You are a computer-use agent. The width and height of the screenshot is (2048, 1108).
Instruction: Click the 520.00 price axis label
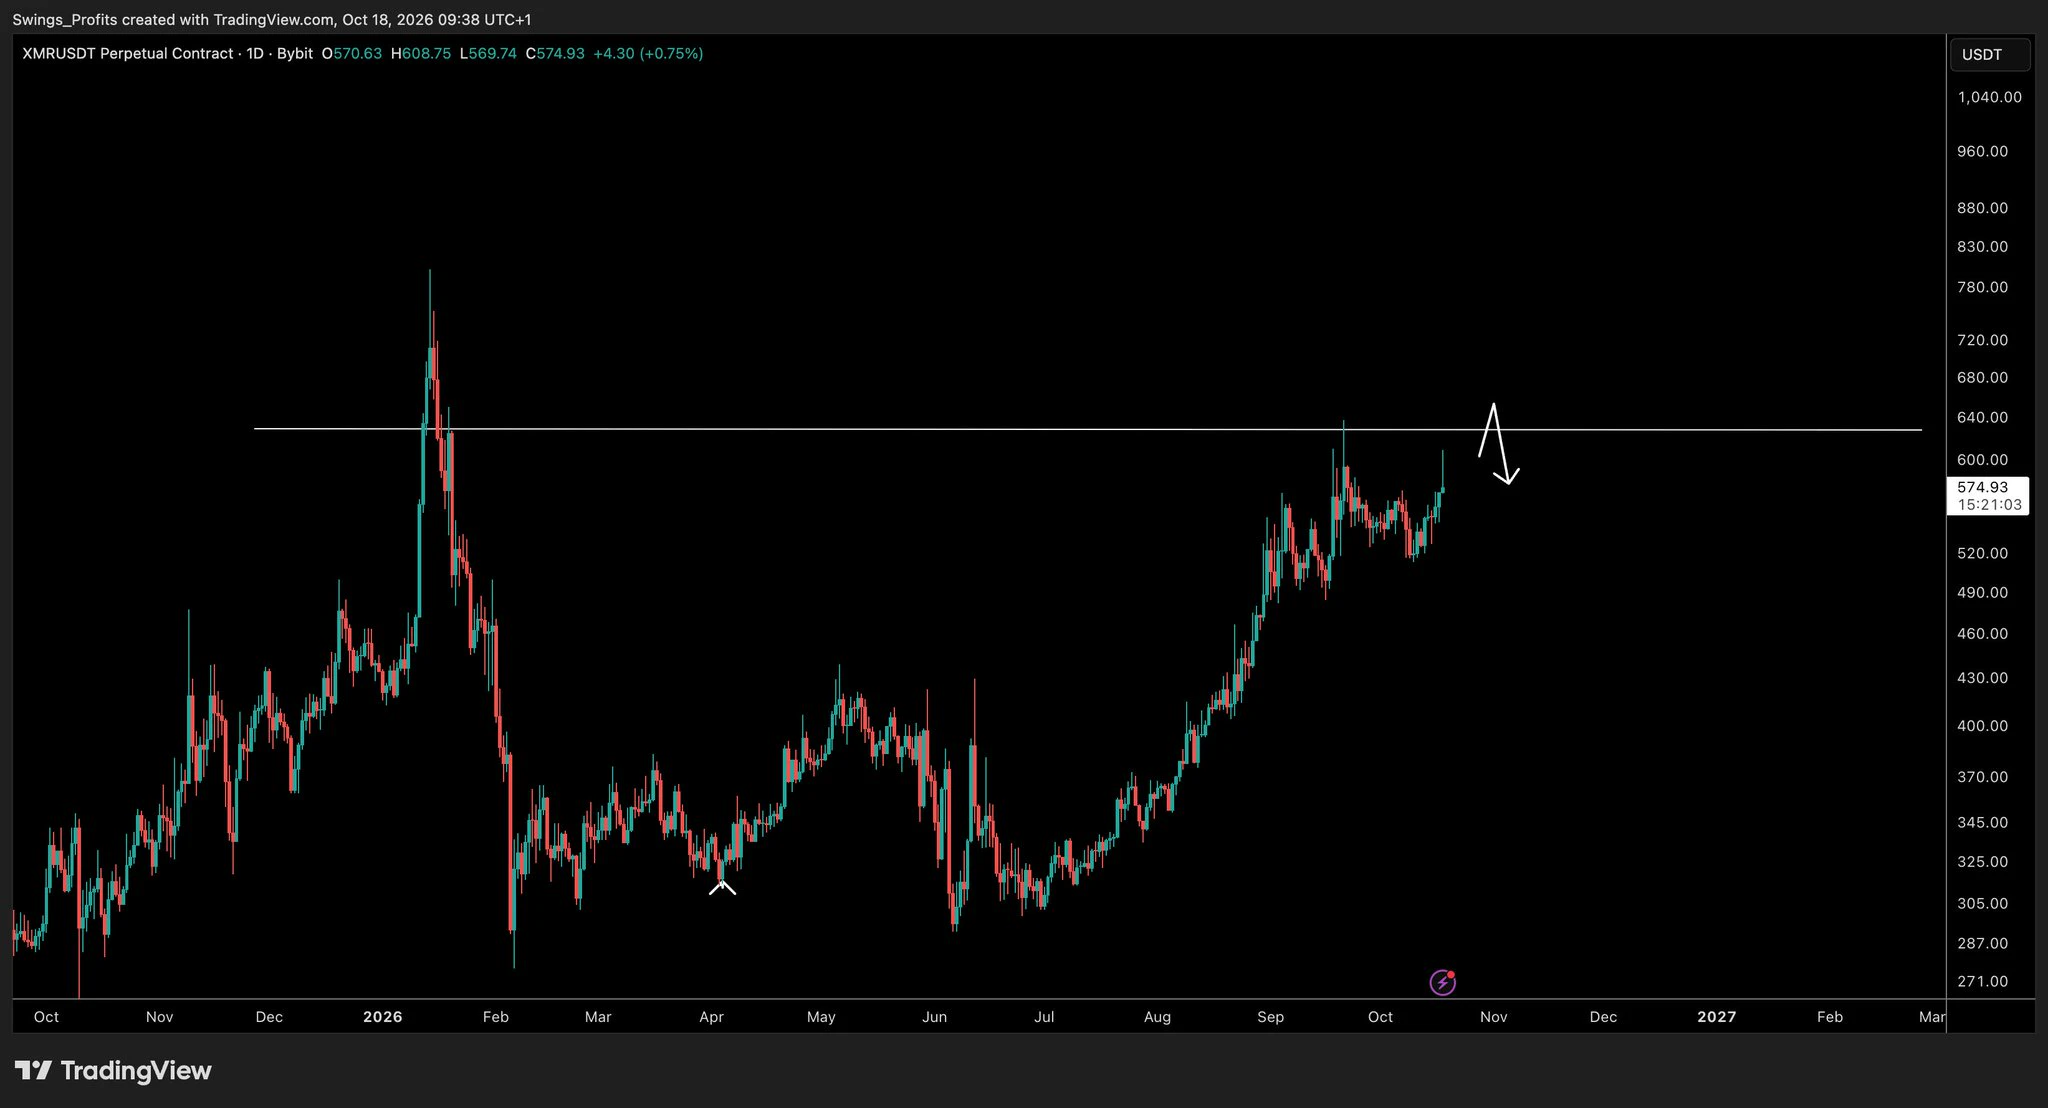1982,552
